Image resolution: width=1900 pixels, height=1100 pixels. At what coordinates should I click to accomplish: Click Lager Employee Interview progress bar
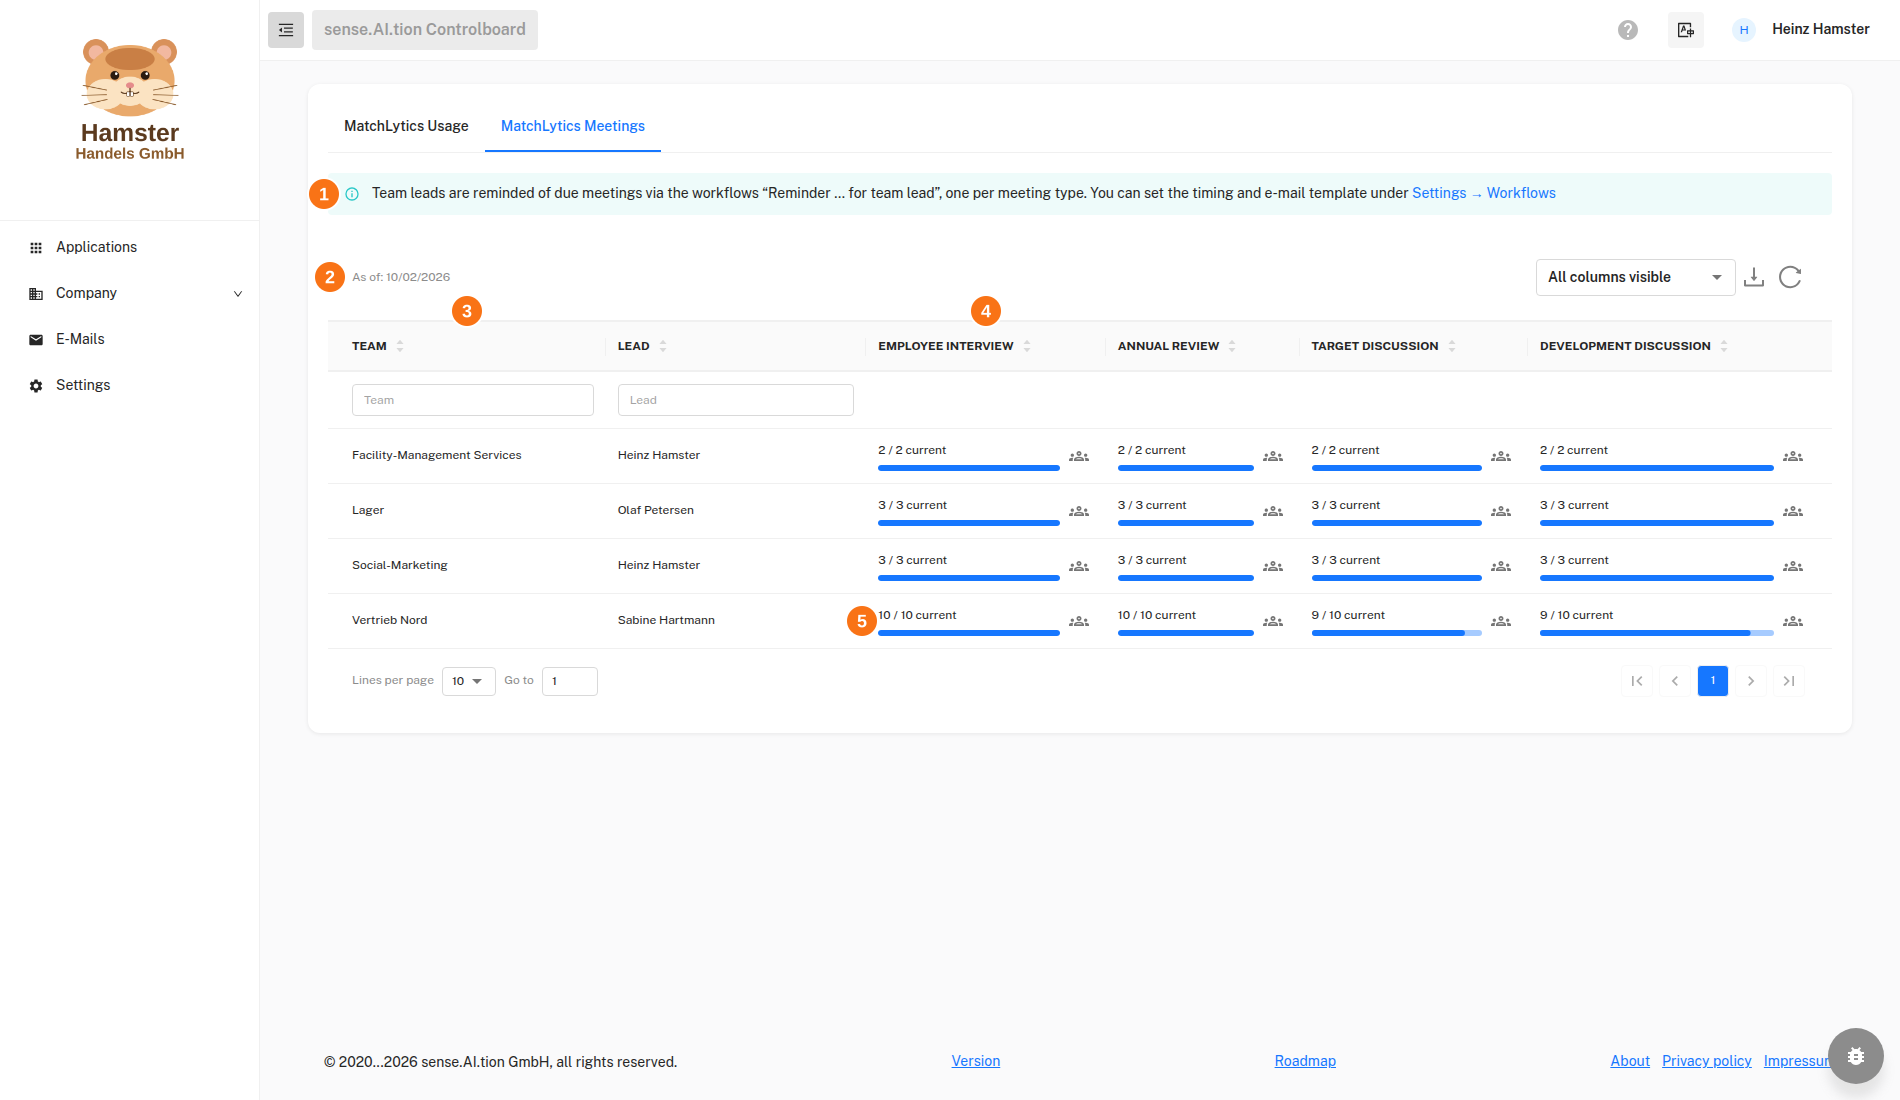pyautogui.click(x=968, y=523)
